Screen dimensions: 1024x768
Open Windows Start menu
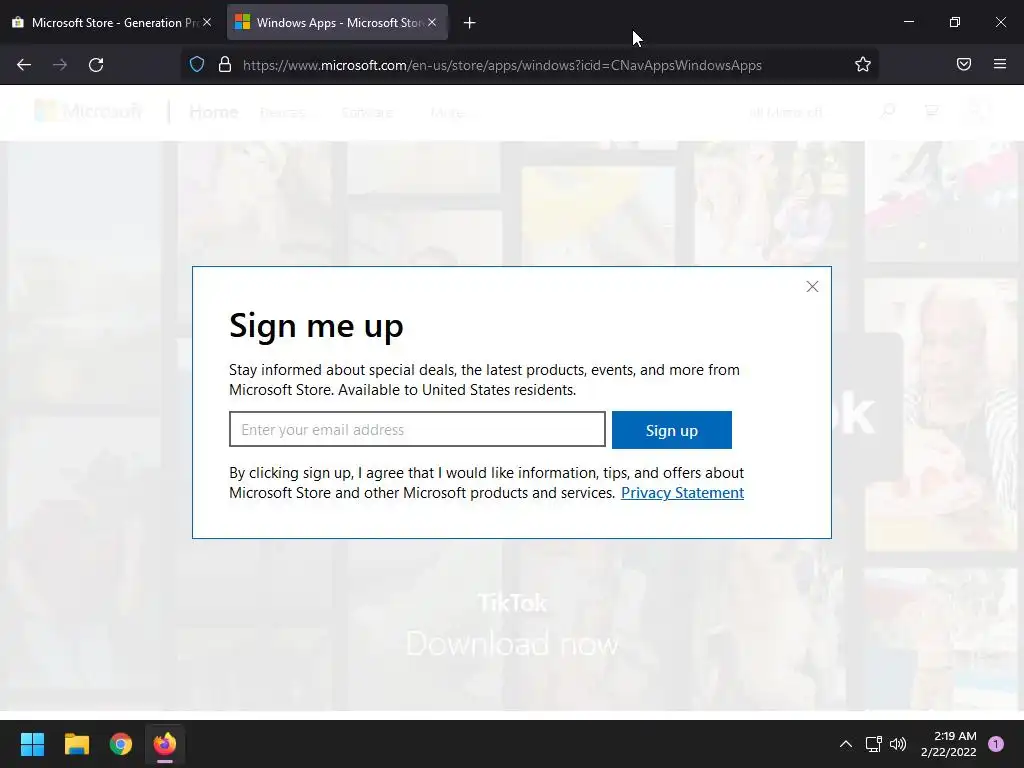point(32,744)
